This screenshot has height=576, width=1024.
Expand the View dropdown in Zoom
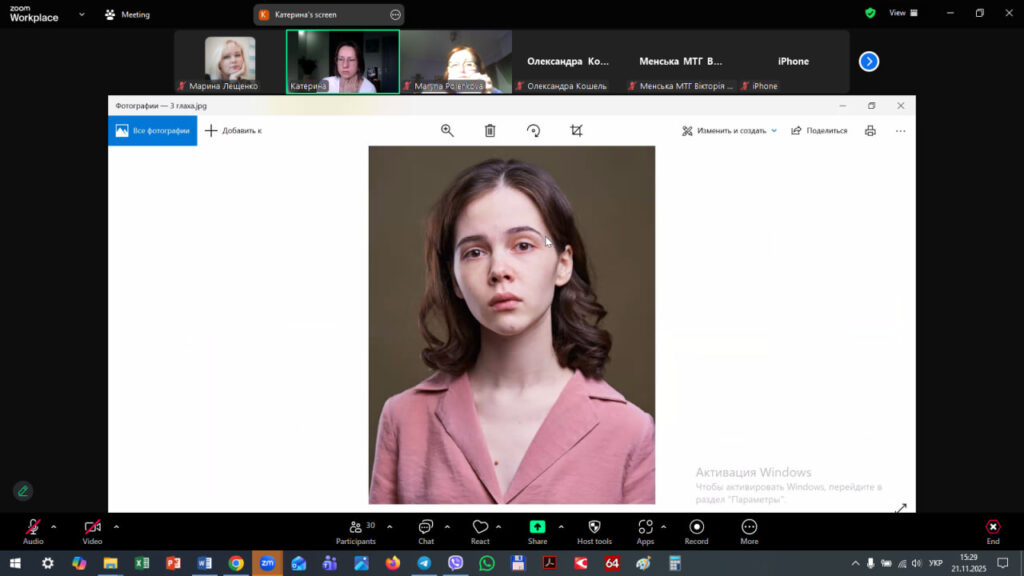coord(897,13)
